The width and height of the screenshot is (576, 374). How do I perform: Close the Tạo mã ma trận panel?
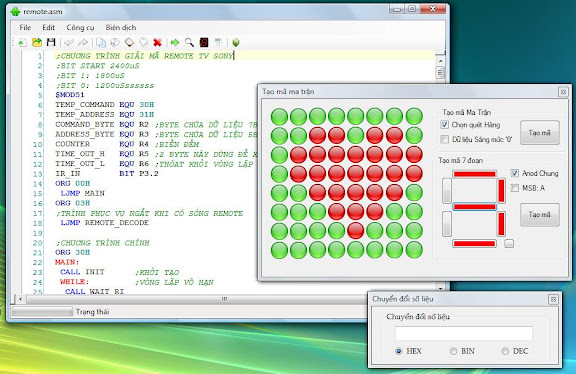pyautogui.click(x=563, y=91)
